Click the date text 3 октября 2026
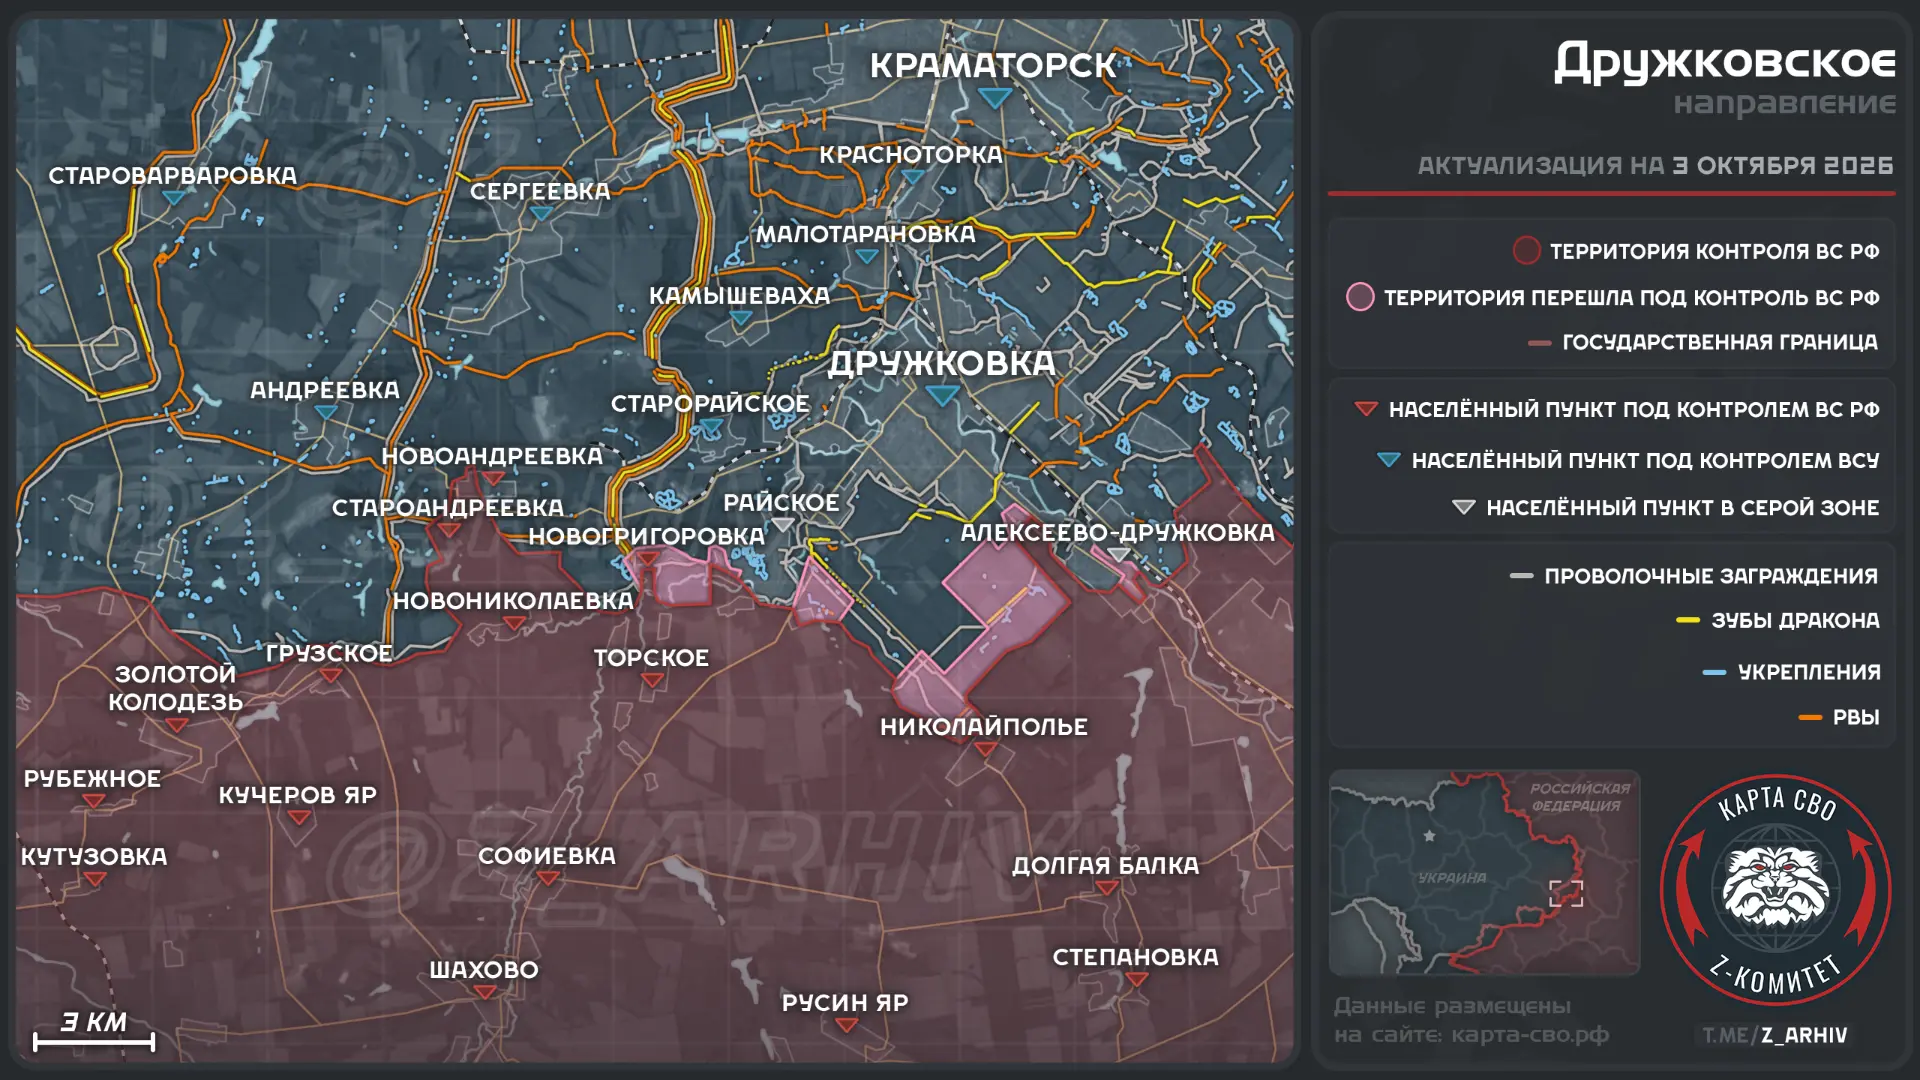This screenshot has width=1920, height=1080. click(x=1783, y=165)
